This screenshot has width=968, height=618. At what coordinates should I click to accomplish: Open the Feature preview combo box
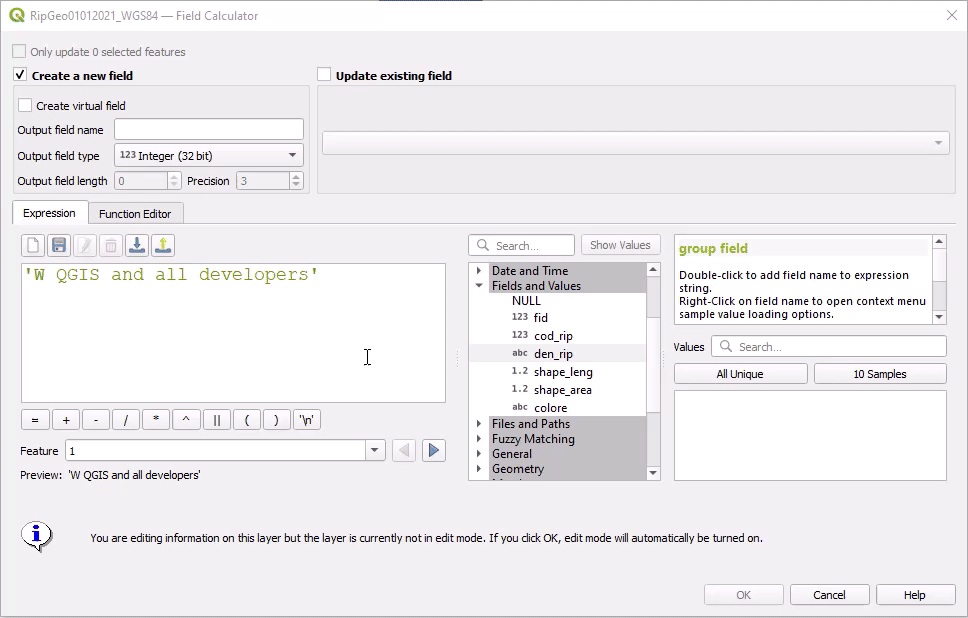click(x=224, y=451)
